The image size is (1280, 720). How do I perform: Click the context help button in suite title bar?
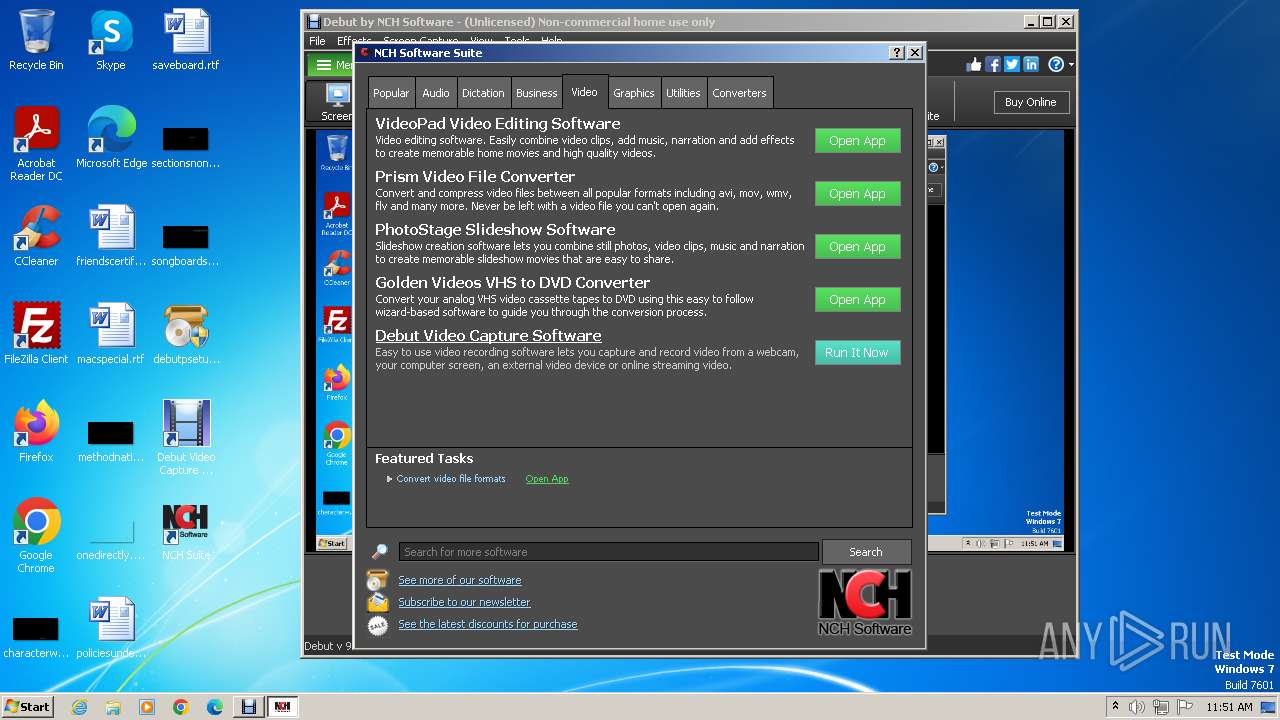(897, 53)
